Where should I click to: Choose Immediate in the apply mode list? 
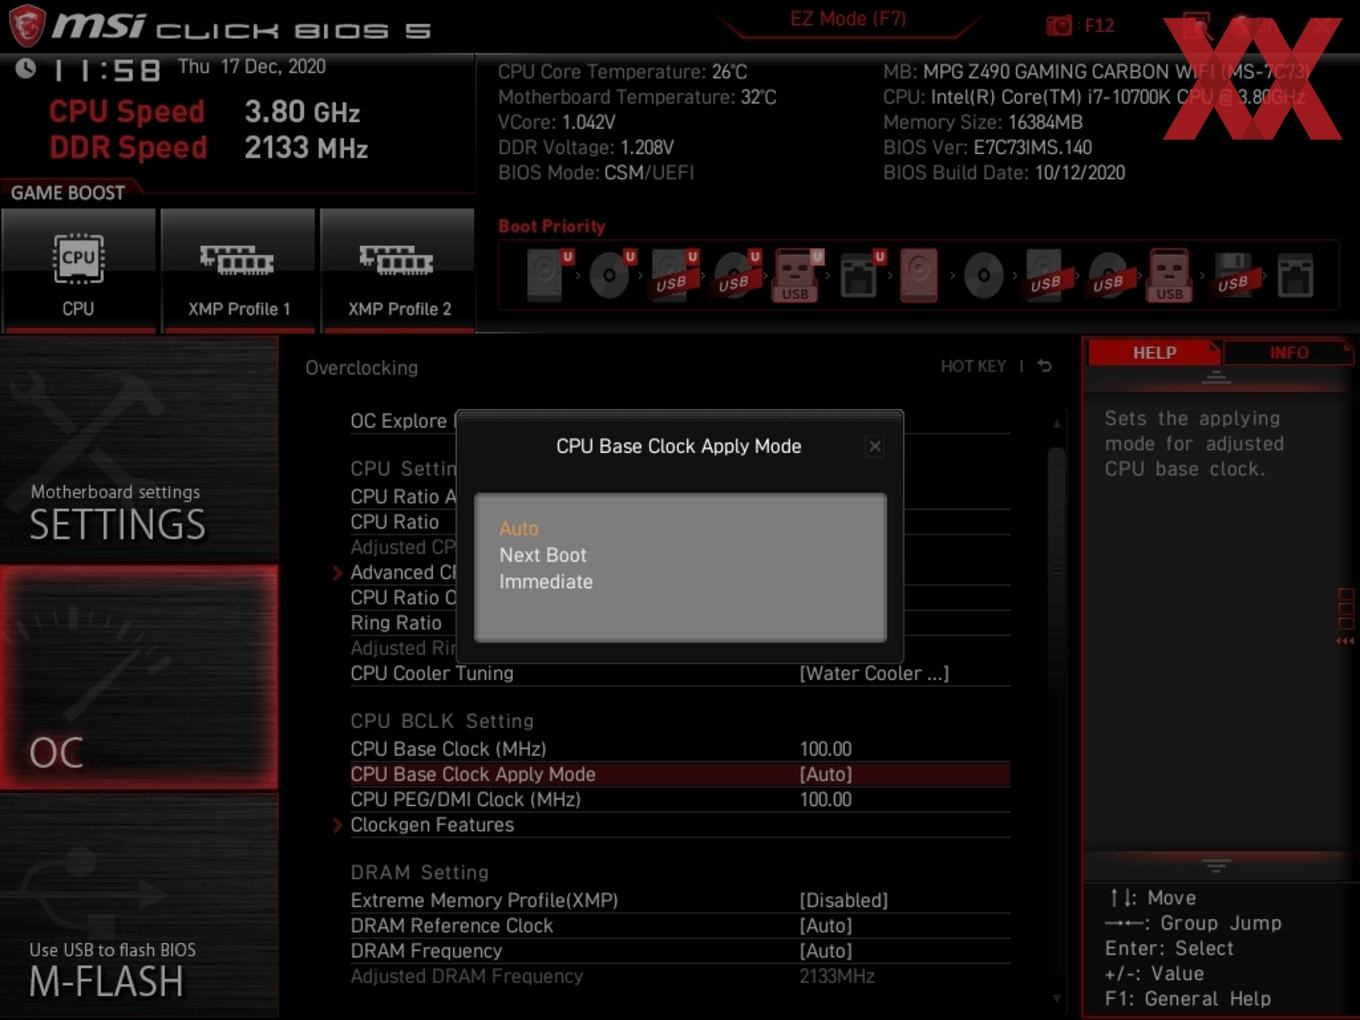click(546, 582)
